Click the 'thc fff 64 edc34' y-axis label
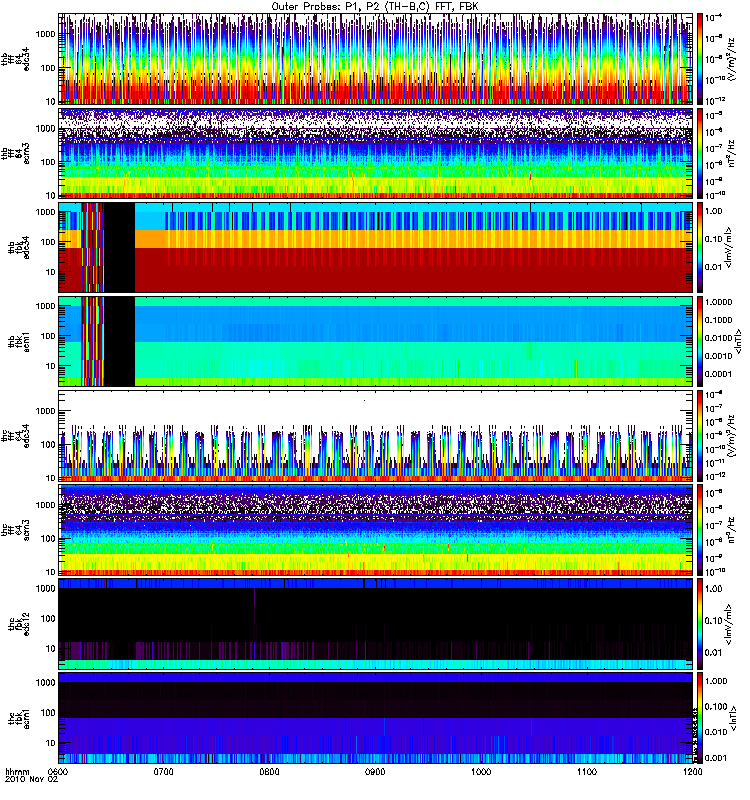This screenshot has width=750, height=800. 15,436
